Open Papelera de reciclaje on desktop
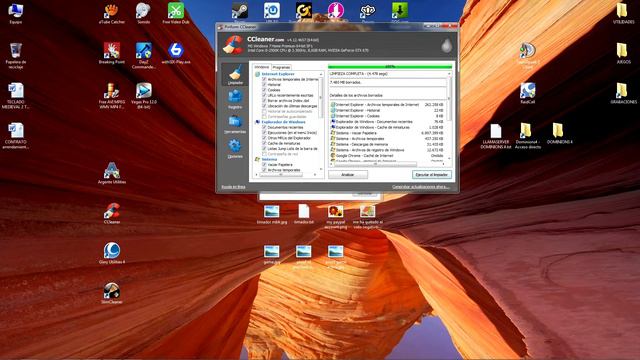Image resolution: width=640 pixels, height=360 pixels. click(16, 56)
